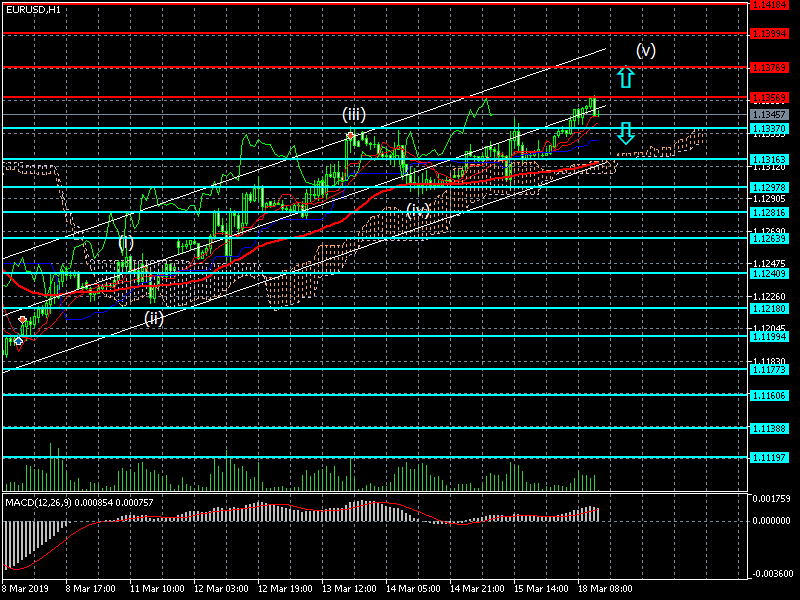Select the (v) wave label
This screenshot has width=800, height=600.
645,51
